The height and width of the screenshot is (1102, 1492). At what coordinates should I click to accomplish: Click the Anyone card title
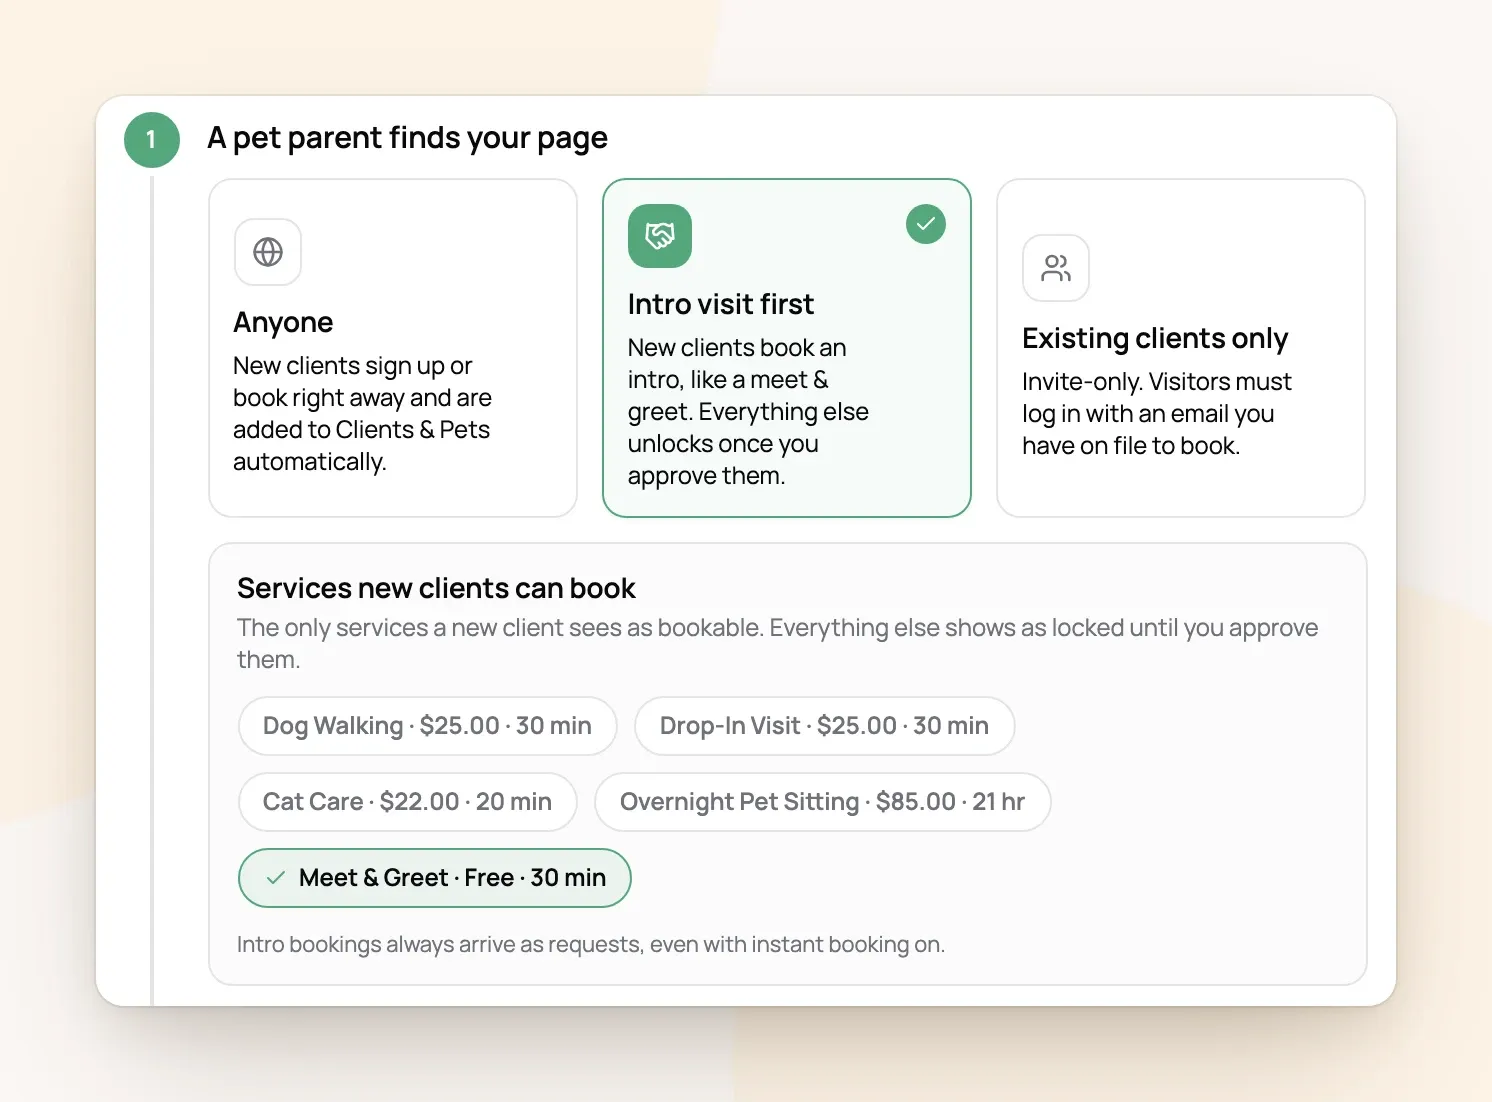[x=283, y=322]
